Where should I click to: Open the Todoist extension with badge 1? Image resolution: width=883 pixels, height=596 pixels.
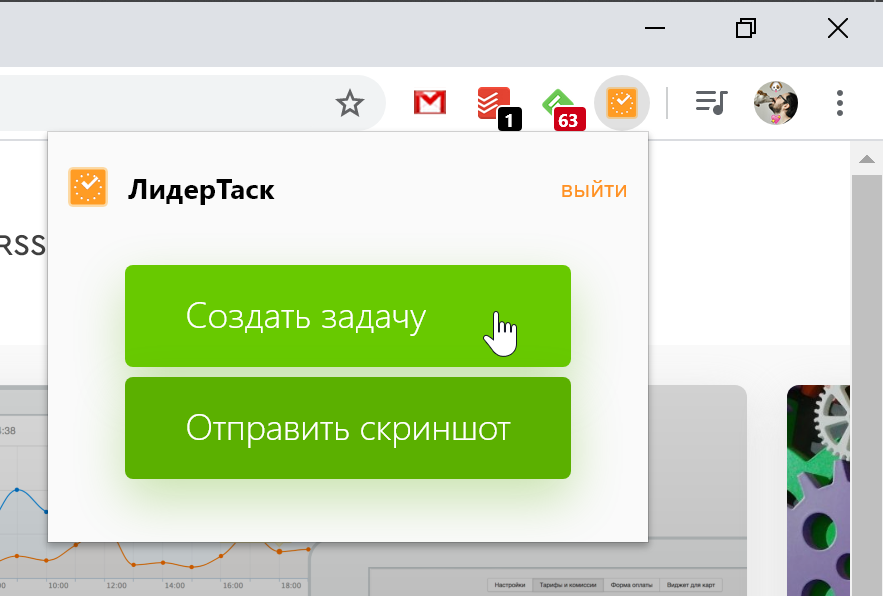(x=499, y=108)
